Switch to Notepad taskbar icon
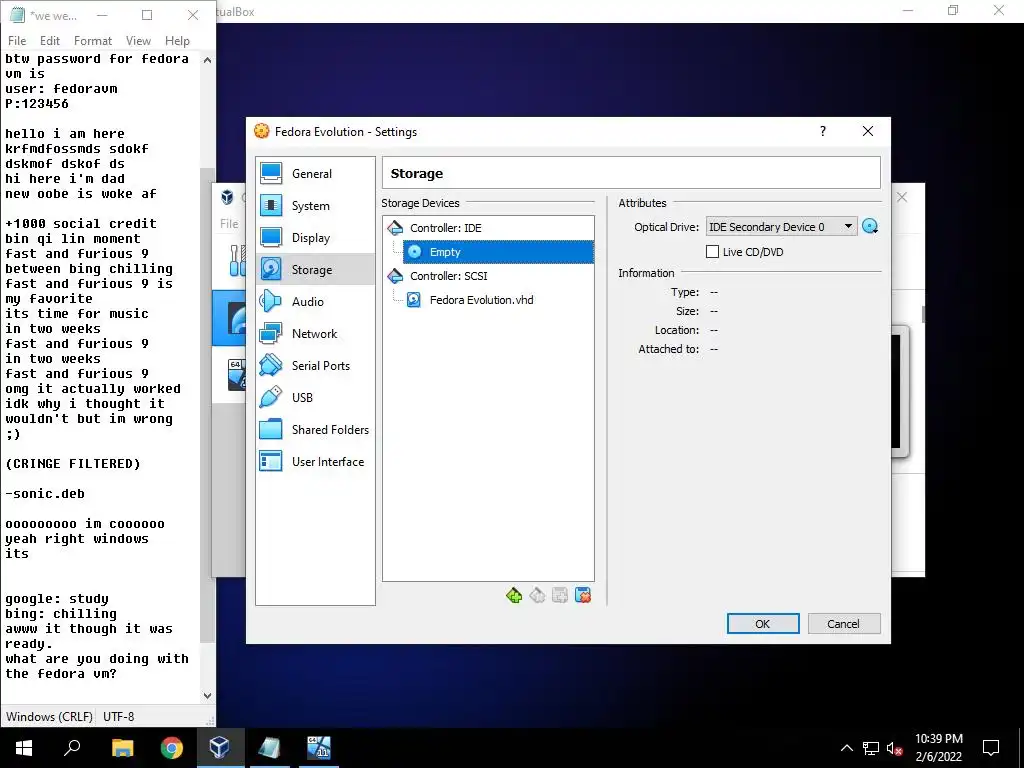1024x768 pixels. (270, 748)
